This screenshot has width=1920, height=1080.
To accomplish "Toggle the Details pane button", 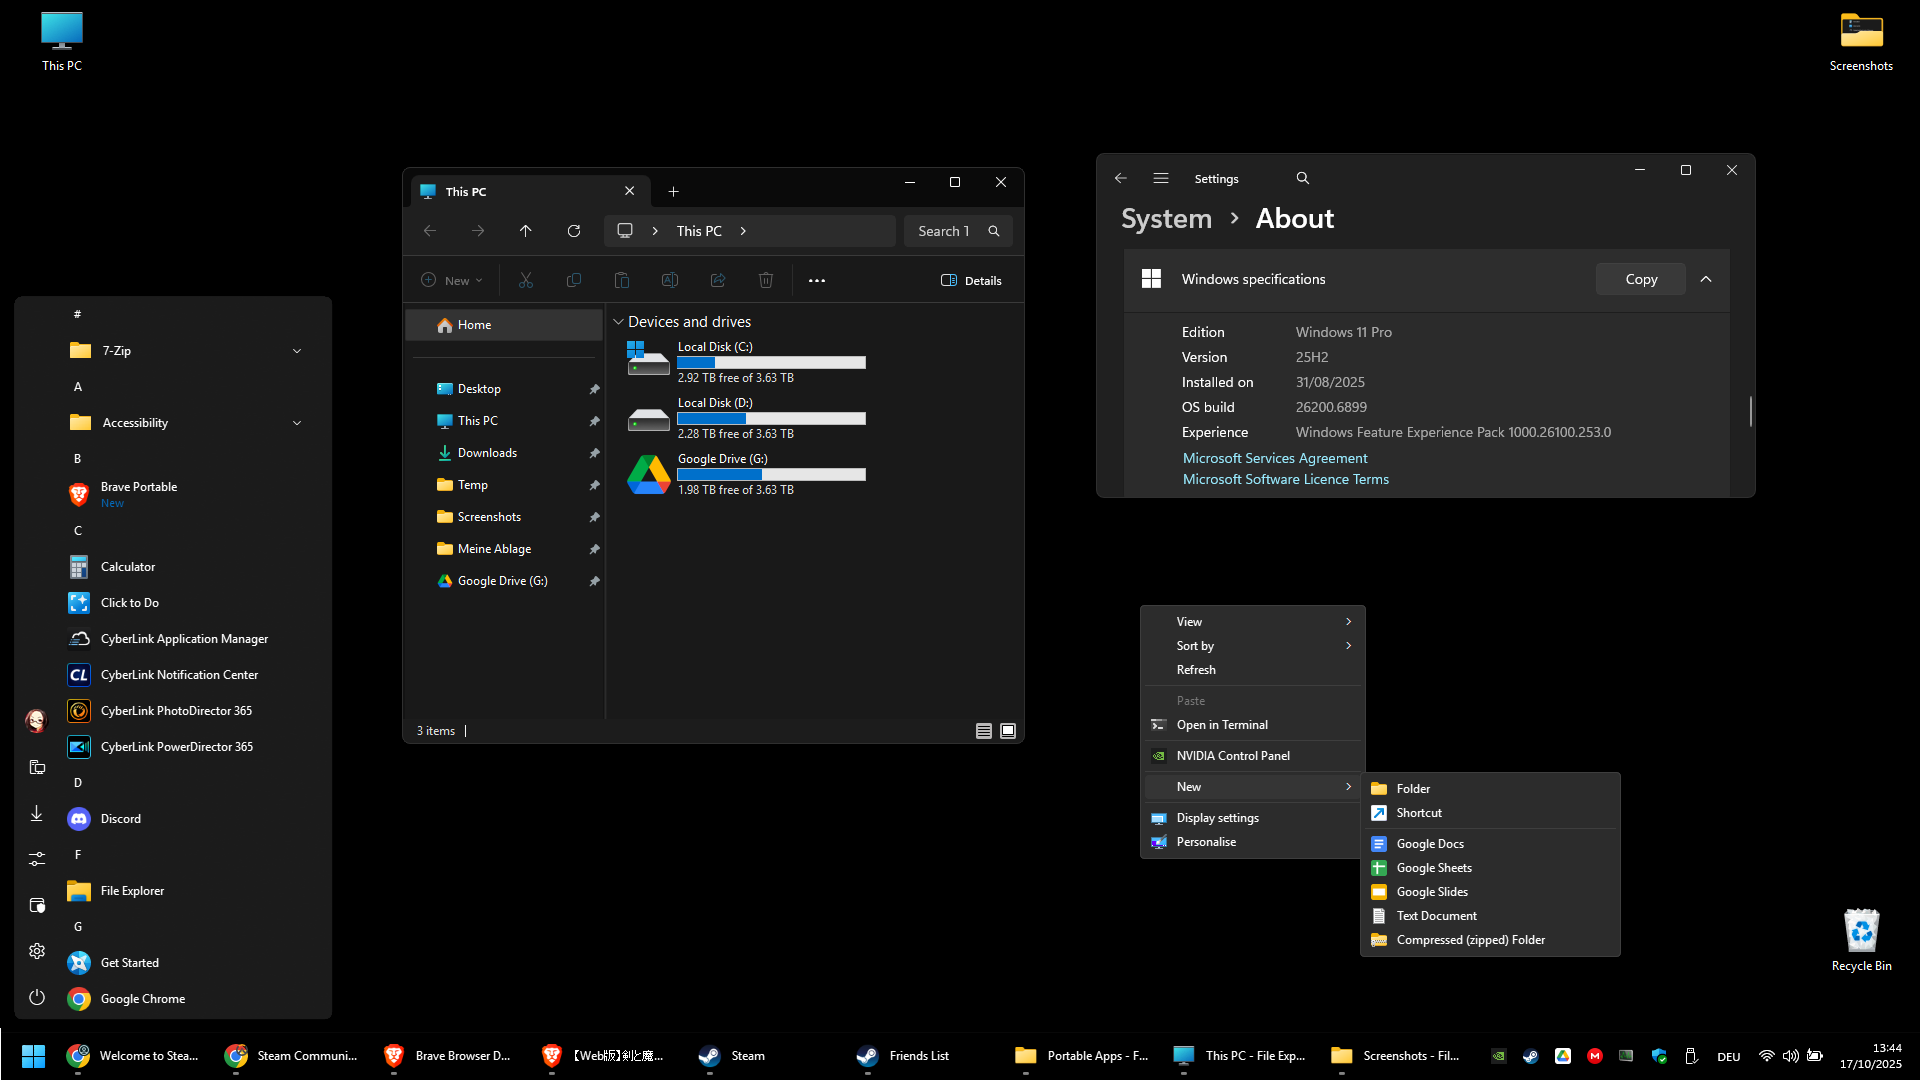I will (x=971, y=280).
